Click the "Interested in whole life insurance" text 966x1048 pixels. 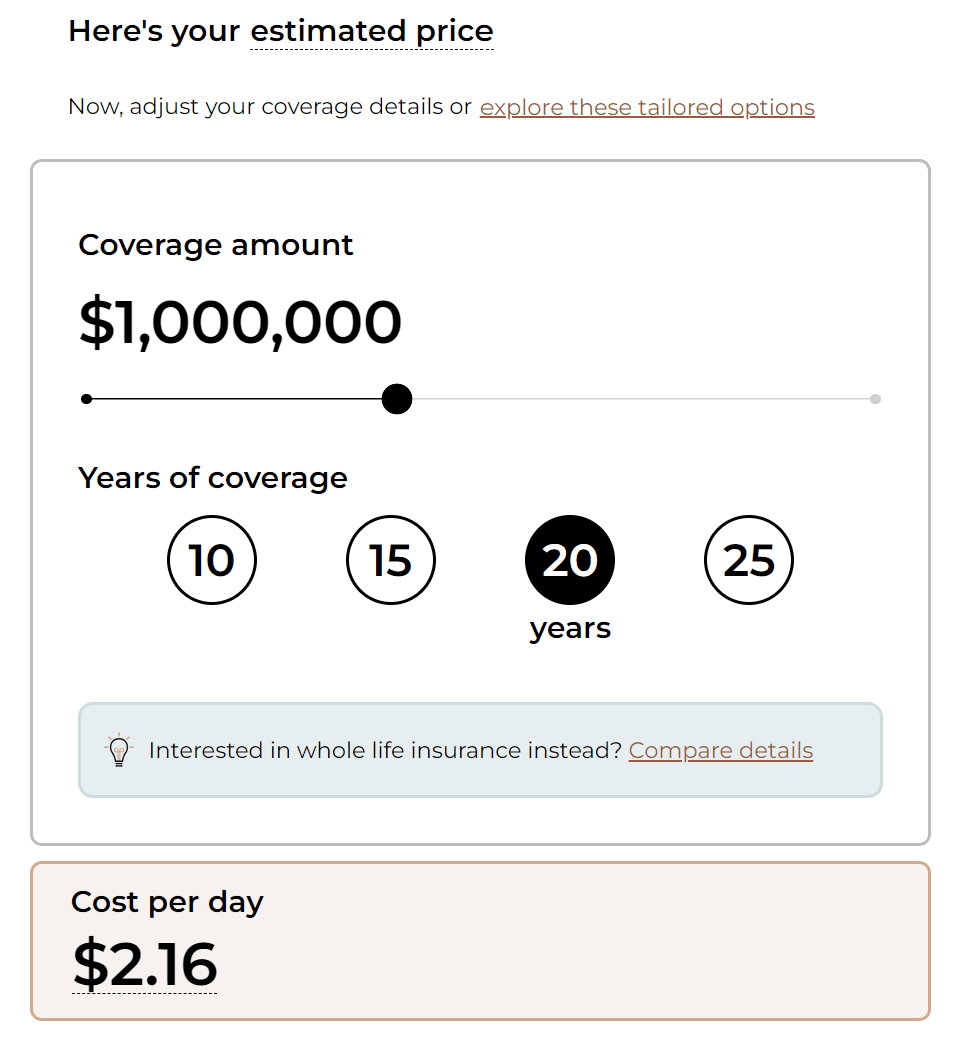coord(385,750)
